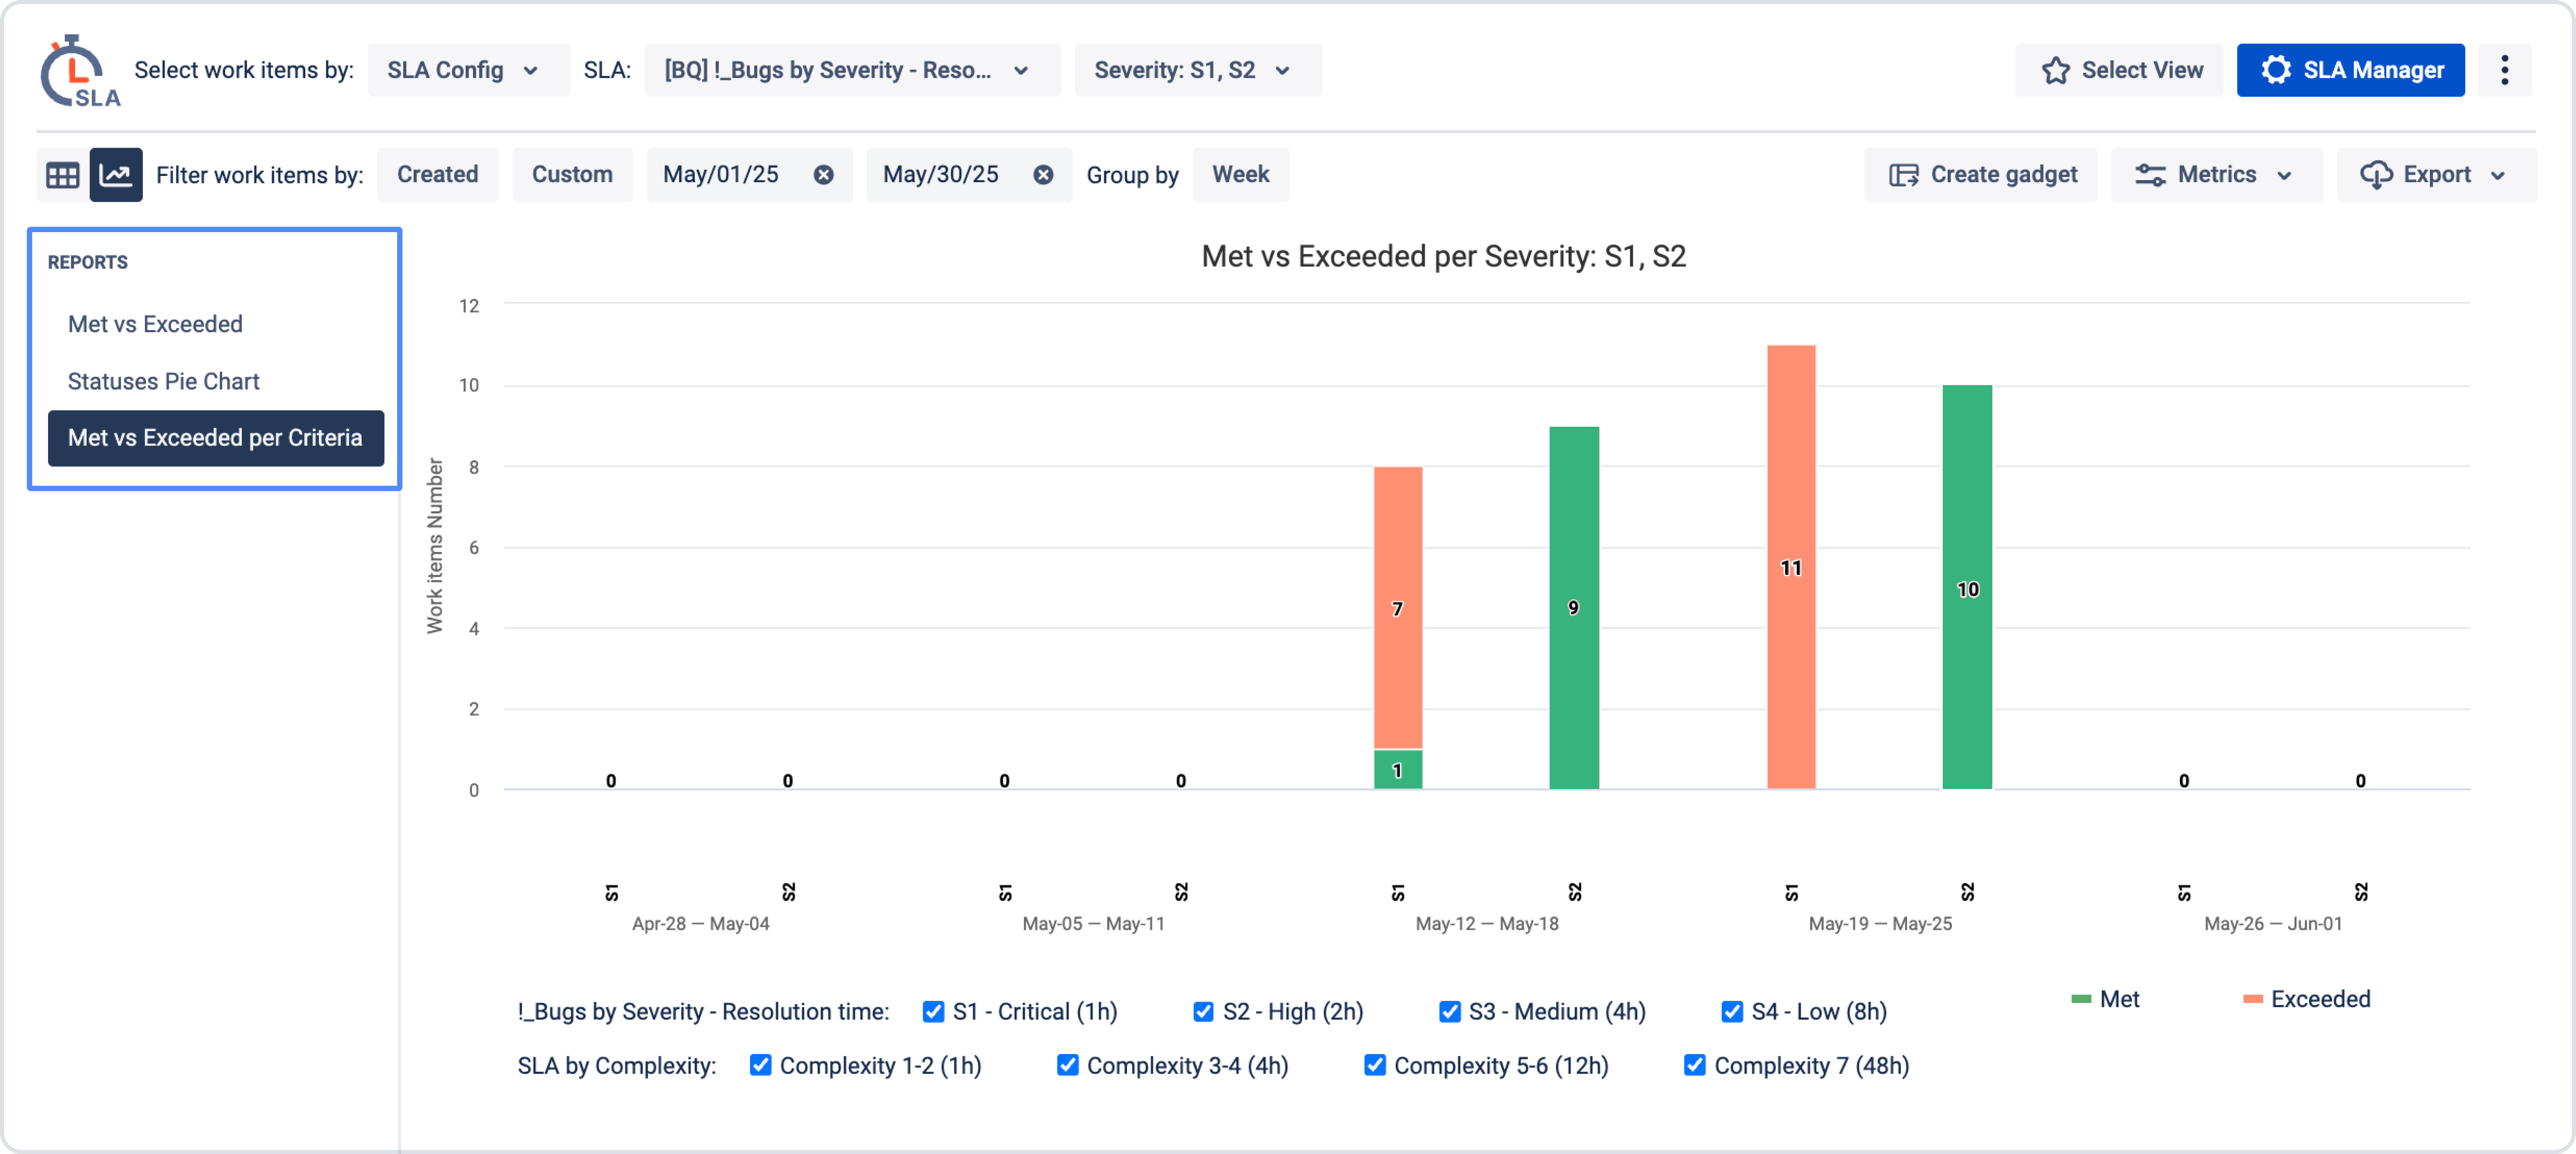Open the Severity: S1, S2 dropdown

tap(1197, 70)
